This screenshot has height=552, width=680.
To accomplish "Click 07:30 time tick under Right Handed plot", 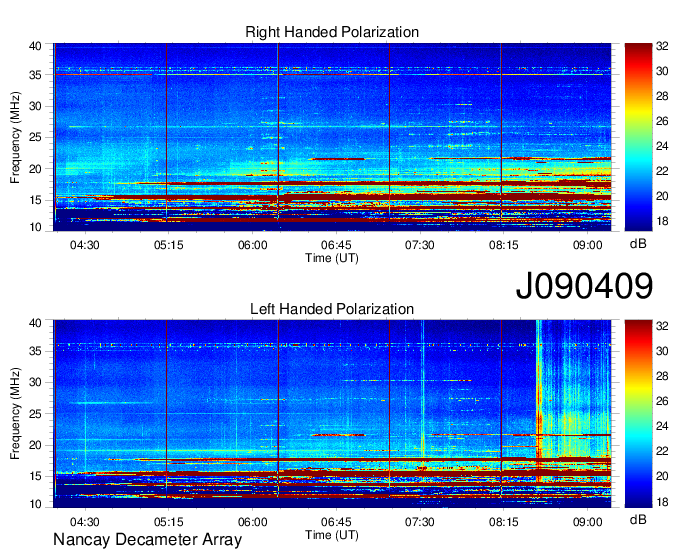I will 420,245.
